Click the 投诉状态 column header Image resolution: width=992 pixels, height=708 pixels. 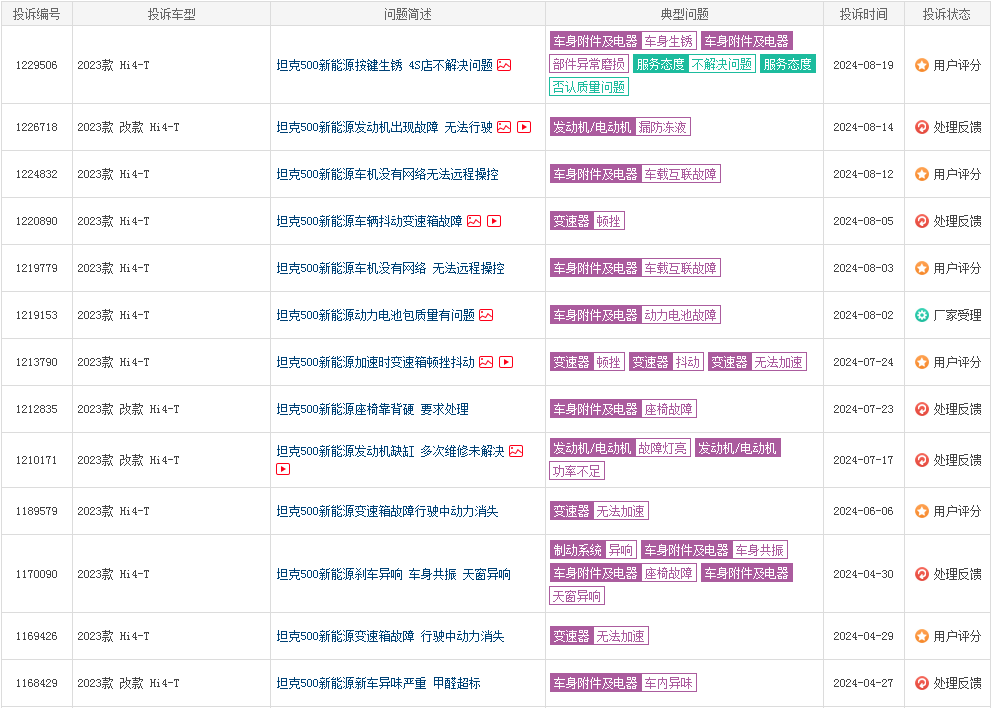[x=946, y=14]
